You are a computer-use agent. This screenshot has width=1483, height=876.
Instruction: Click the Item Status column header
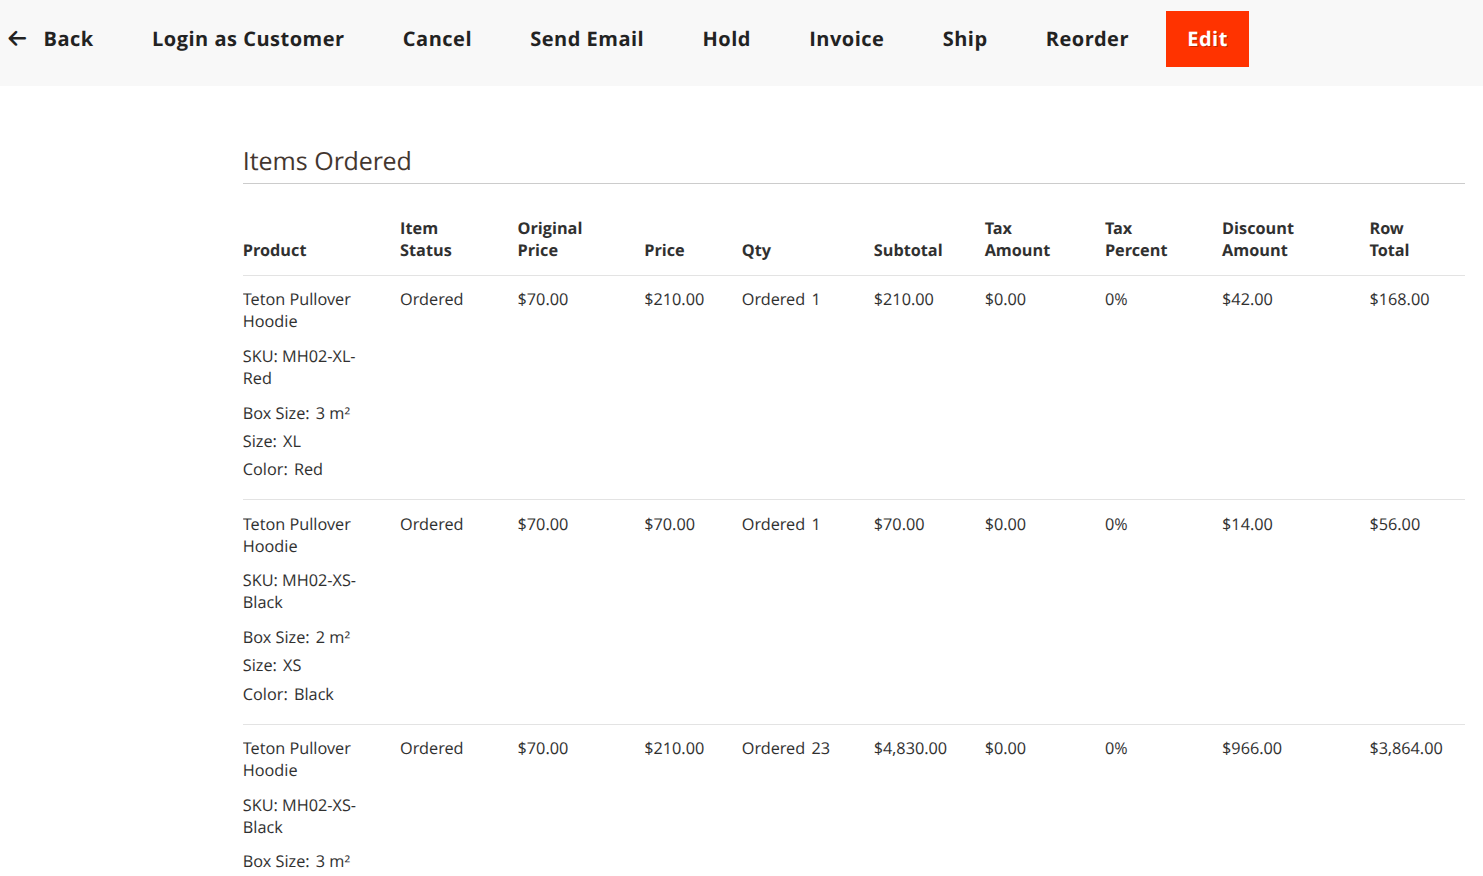click(426, 240)
